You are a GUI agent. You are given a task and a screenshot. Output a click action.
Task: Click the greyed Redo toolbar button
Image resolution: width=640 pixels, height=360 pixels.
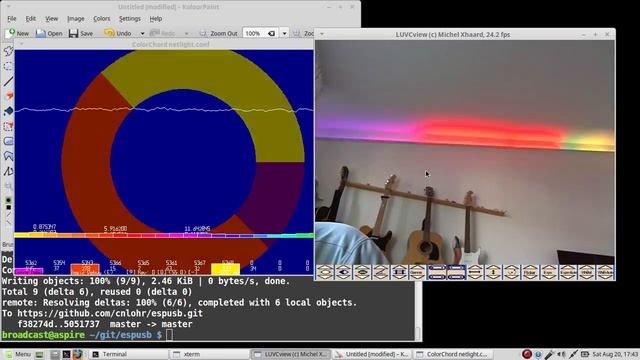point(162,33)
